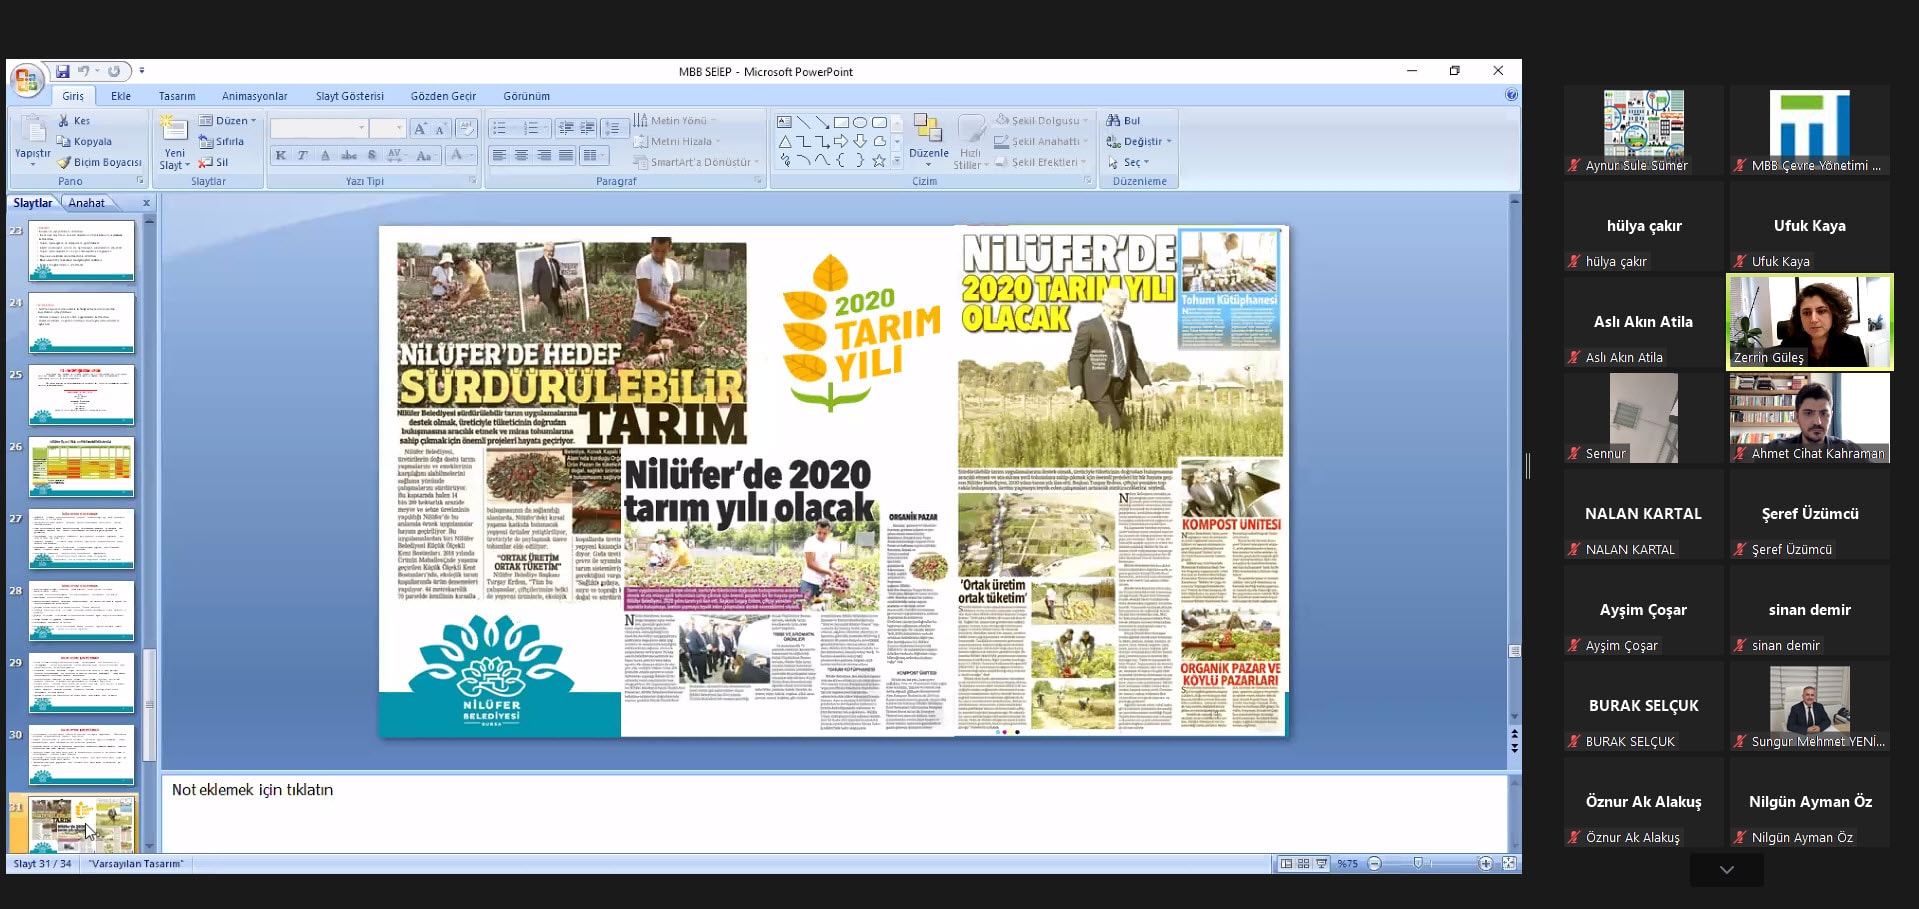Open the line spacing options
Image resolution: width=1919 pixels, height=909 pixels.
[x=615, y=128]
